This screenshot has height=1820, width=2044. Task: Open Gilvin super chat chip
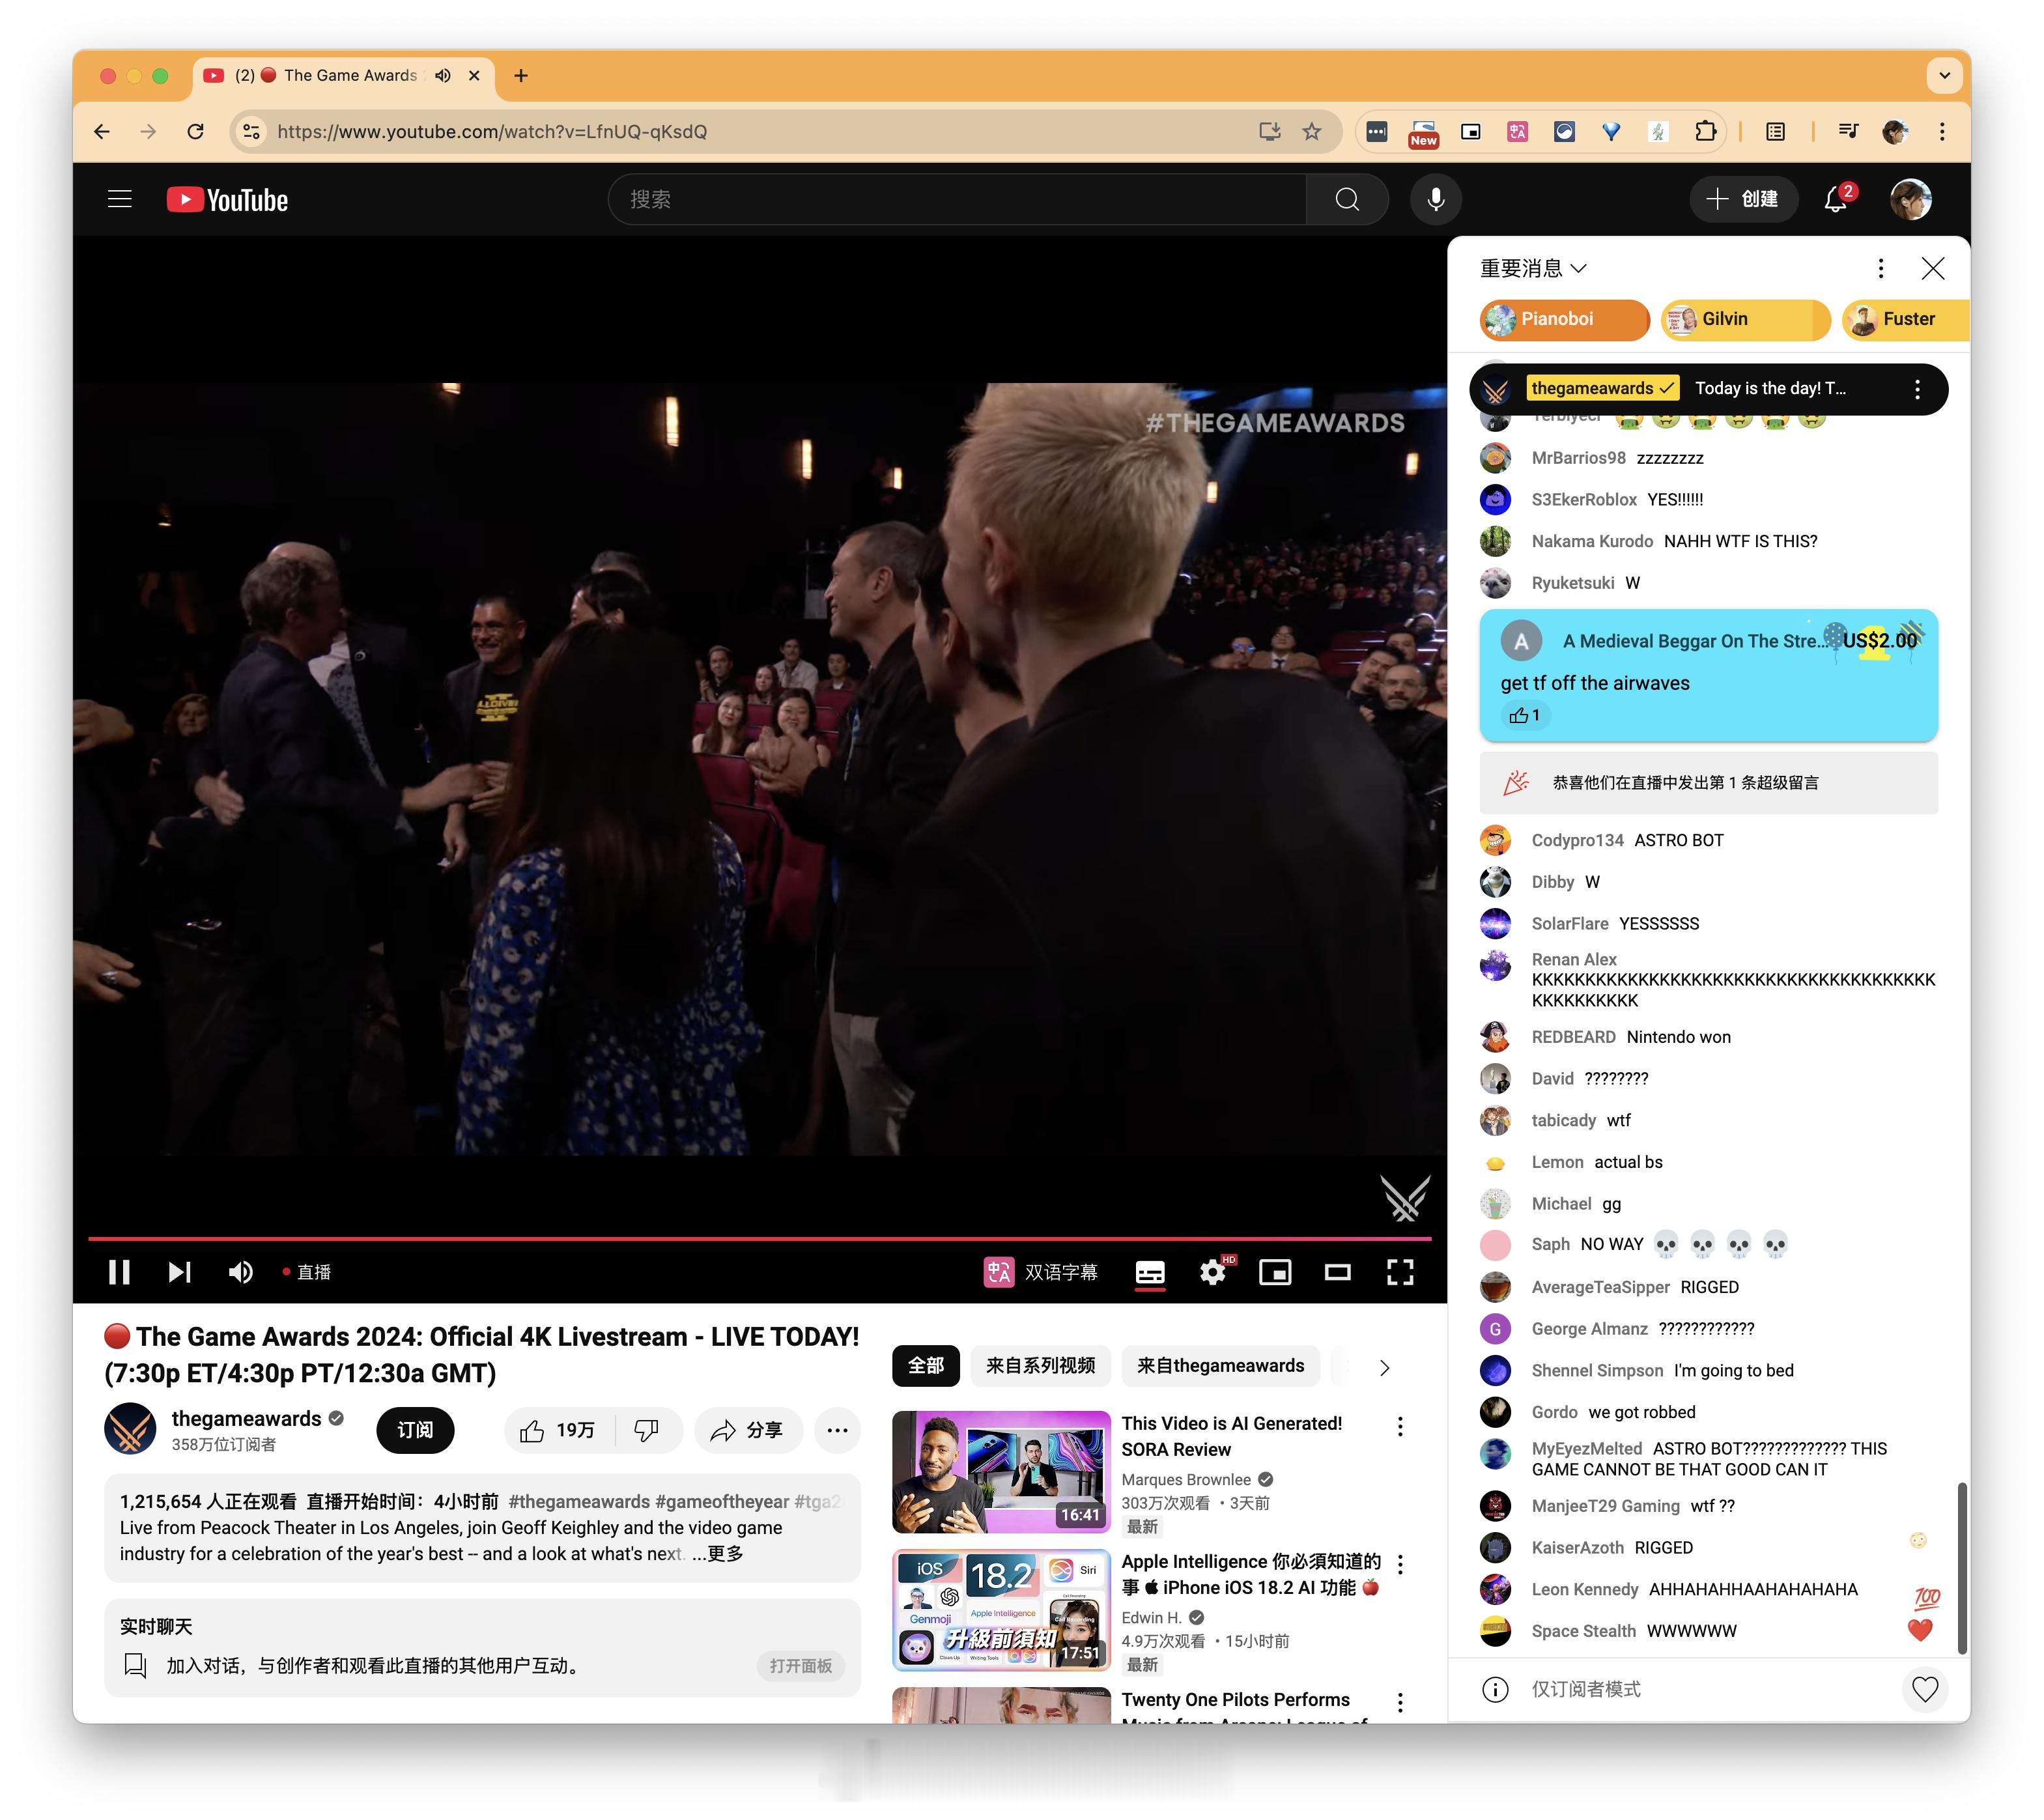click(x=1745, y=319)
